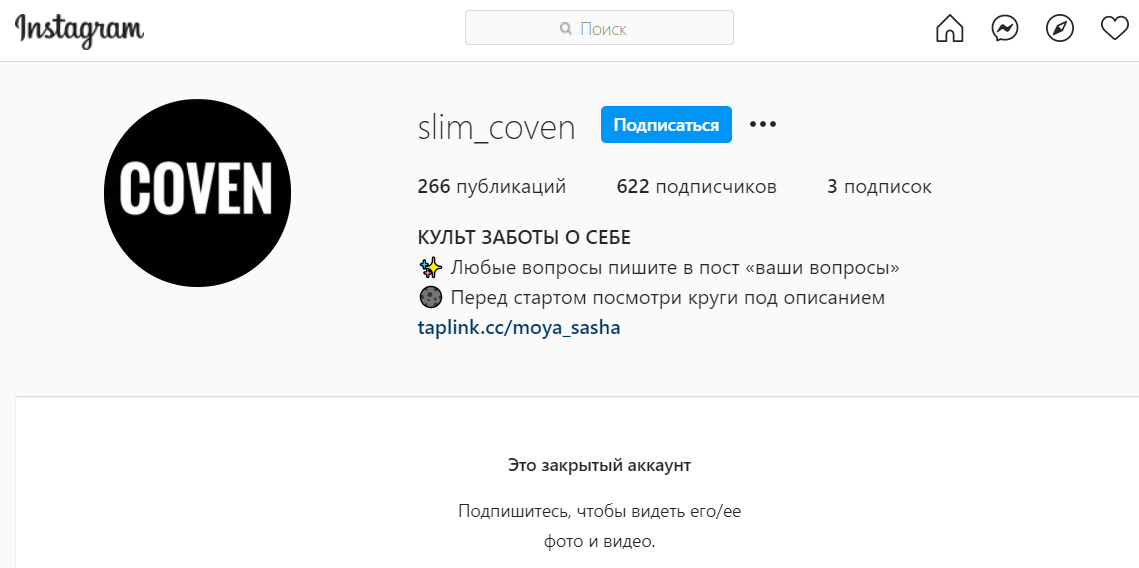Open the Explore compass icon
Image resolution: width=1139 pixels, height=568 pixels.
pyautogui.click(x=1060, y=29)
